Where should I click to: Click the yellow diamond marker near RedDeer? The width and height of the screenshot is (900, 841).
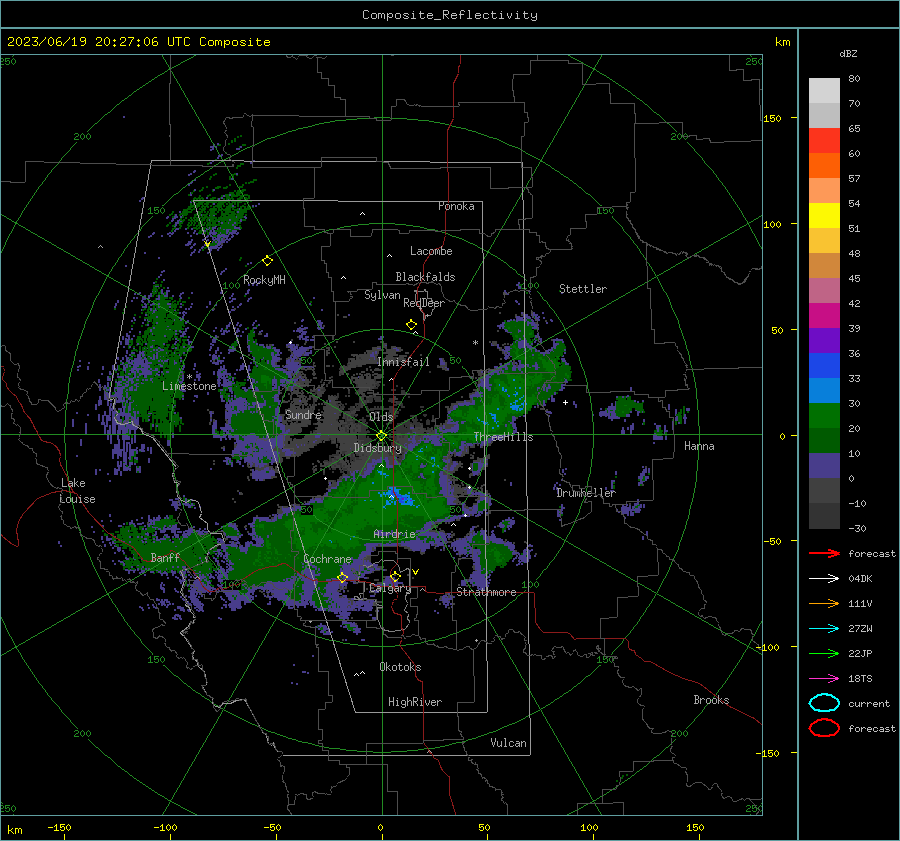coord(411,325)
